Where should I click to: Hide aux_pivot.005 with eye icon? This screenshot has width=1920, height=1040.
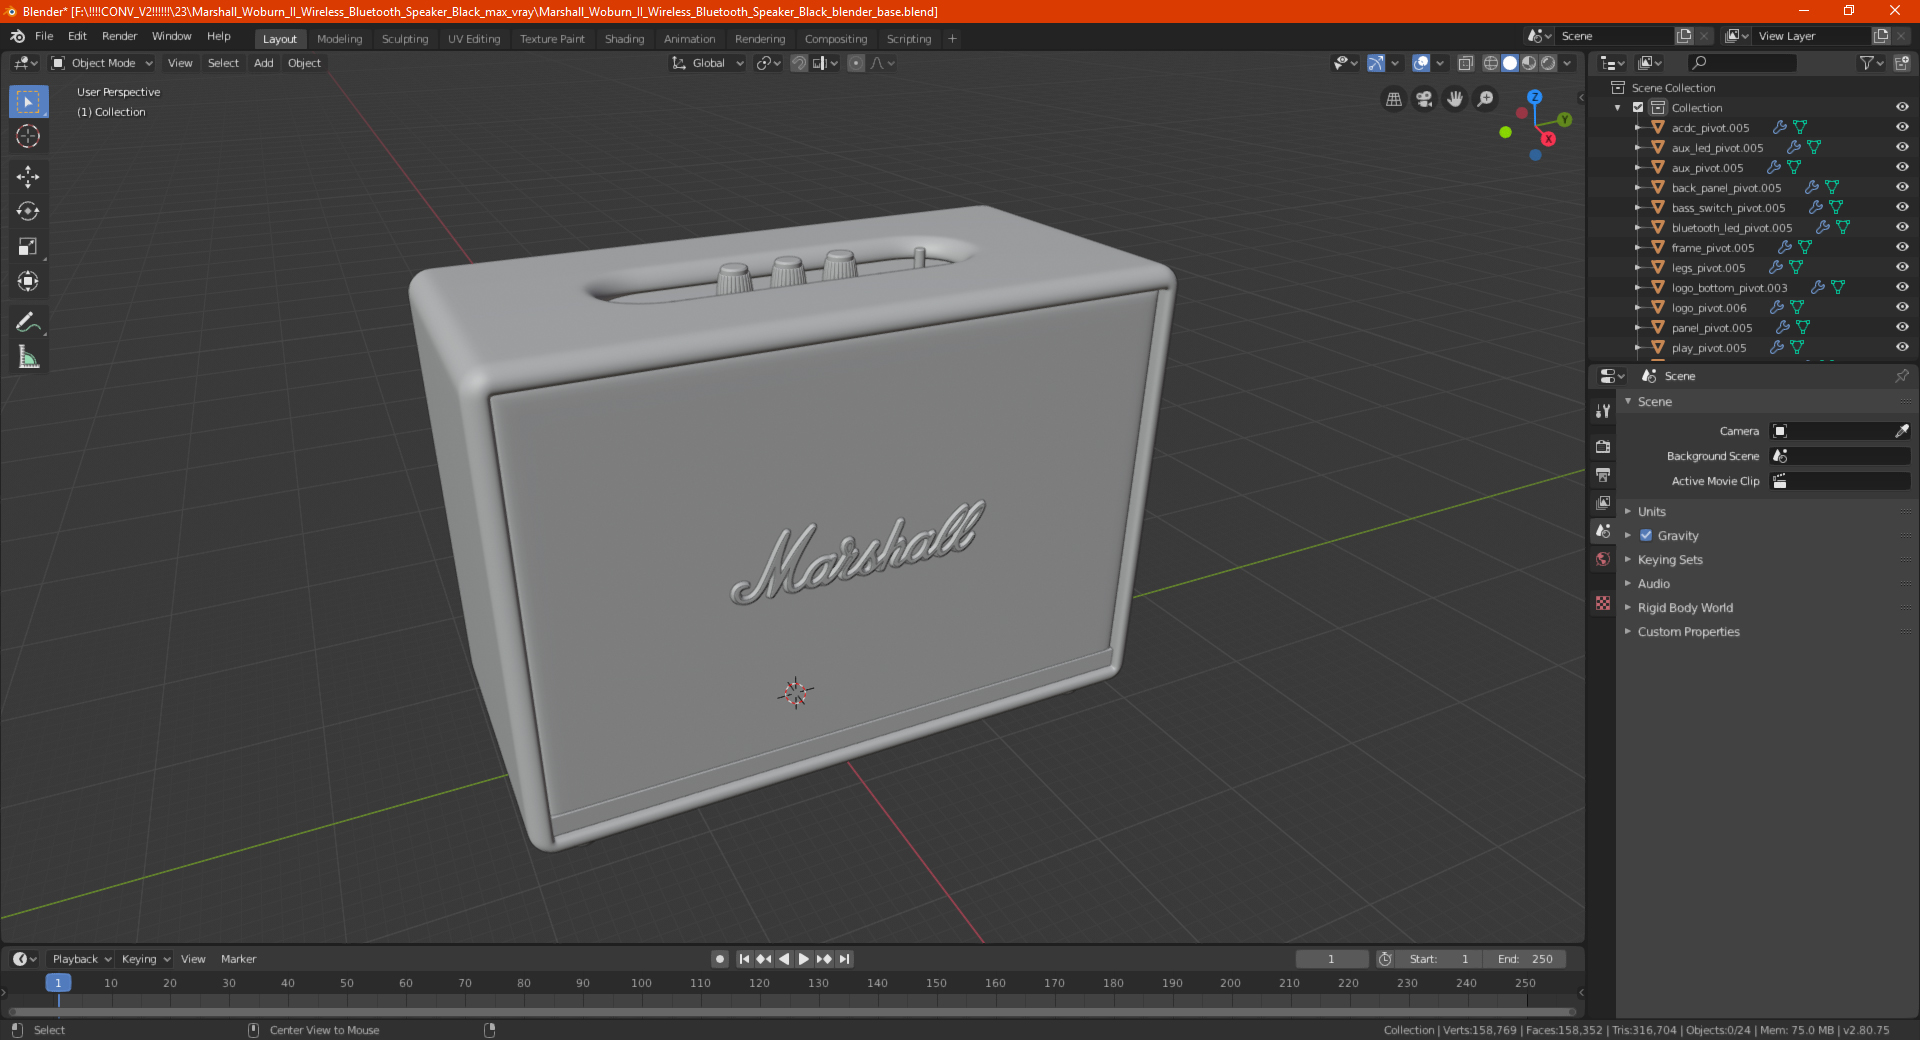(x=1902, y=167)
